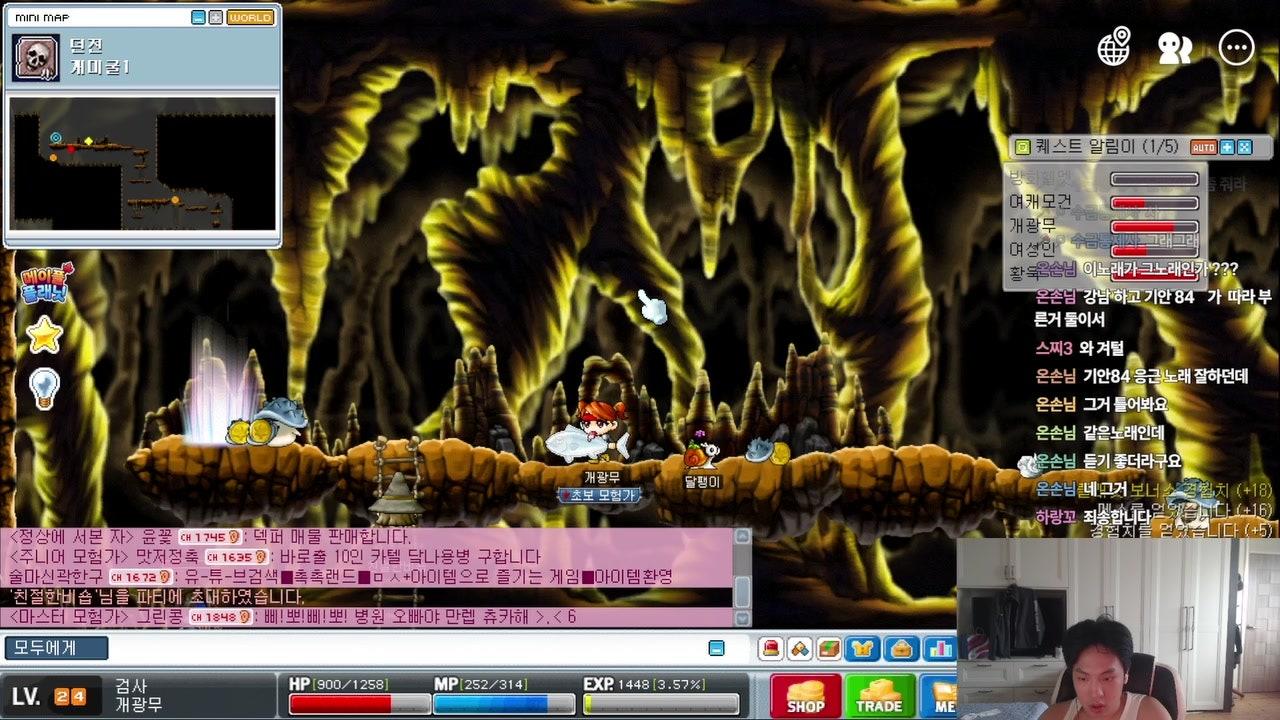Open the WORLD map from minimap
This screenshot has width=1280, height=720.
(x=250, y=17)
